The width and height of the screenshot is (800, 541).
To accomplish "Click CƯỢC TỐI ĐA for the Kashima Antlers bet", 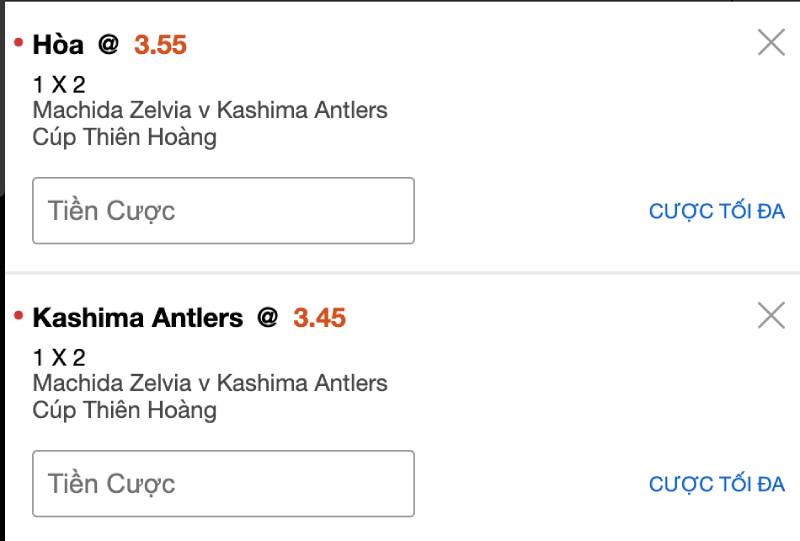I will 716,484.
